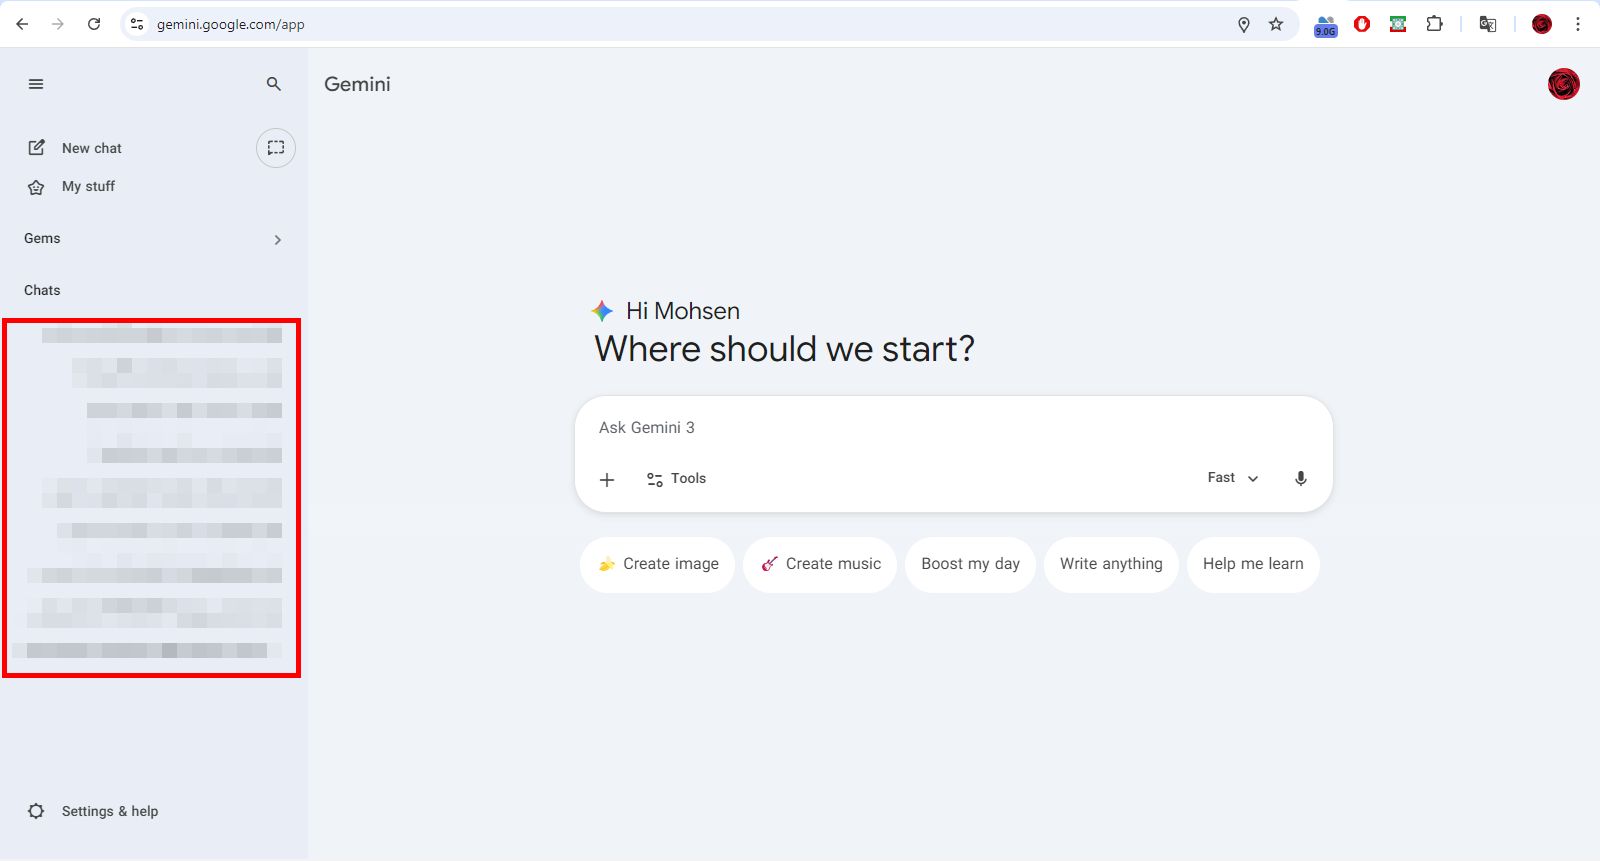Image resolution: width=1600 pixels, height=861 pixels.
Task: Choose the Boost my day chip
Action: coord(970,564)
